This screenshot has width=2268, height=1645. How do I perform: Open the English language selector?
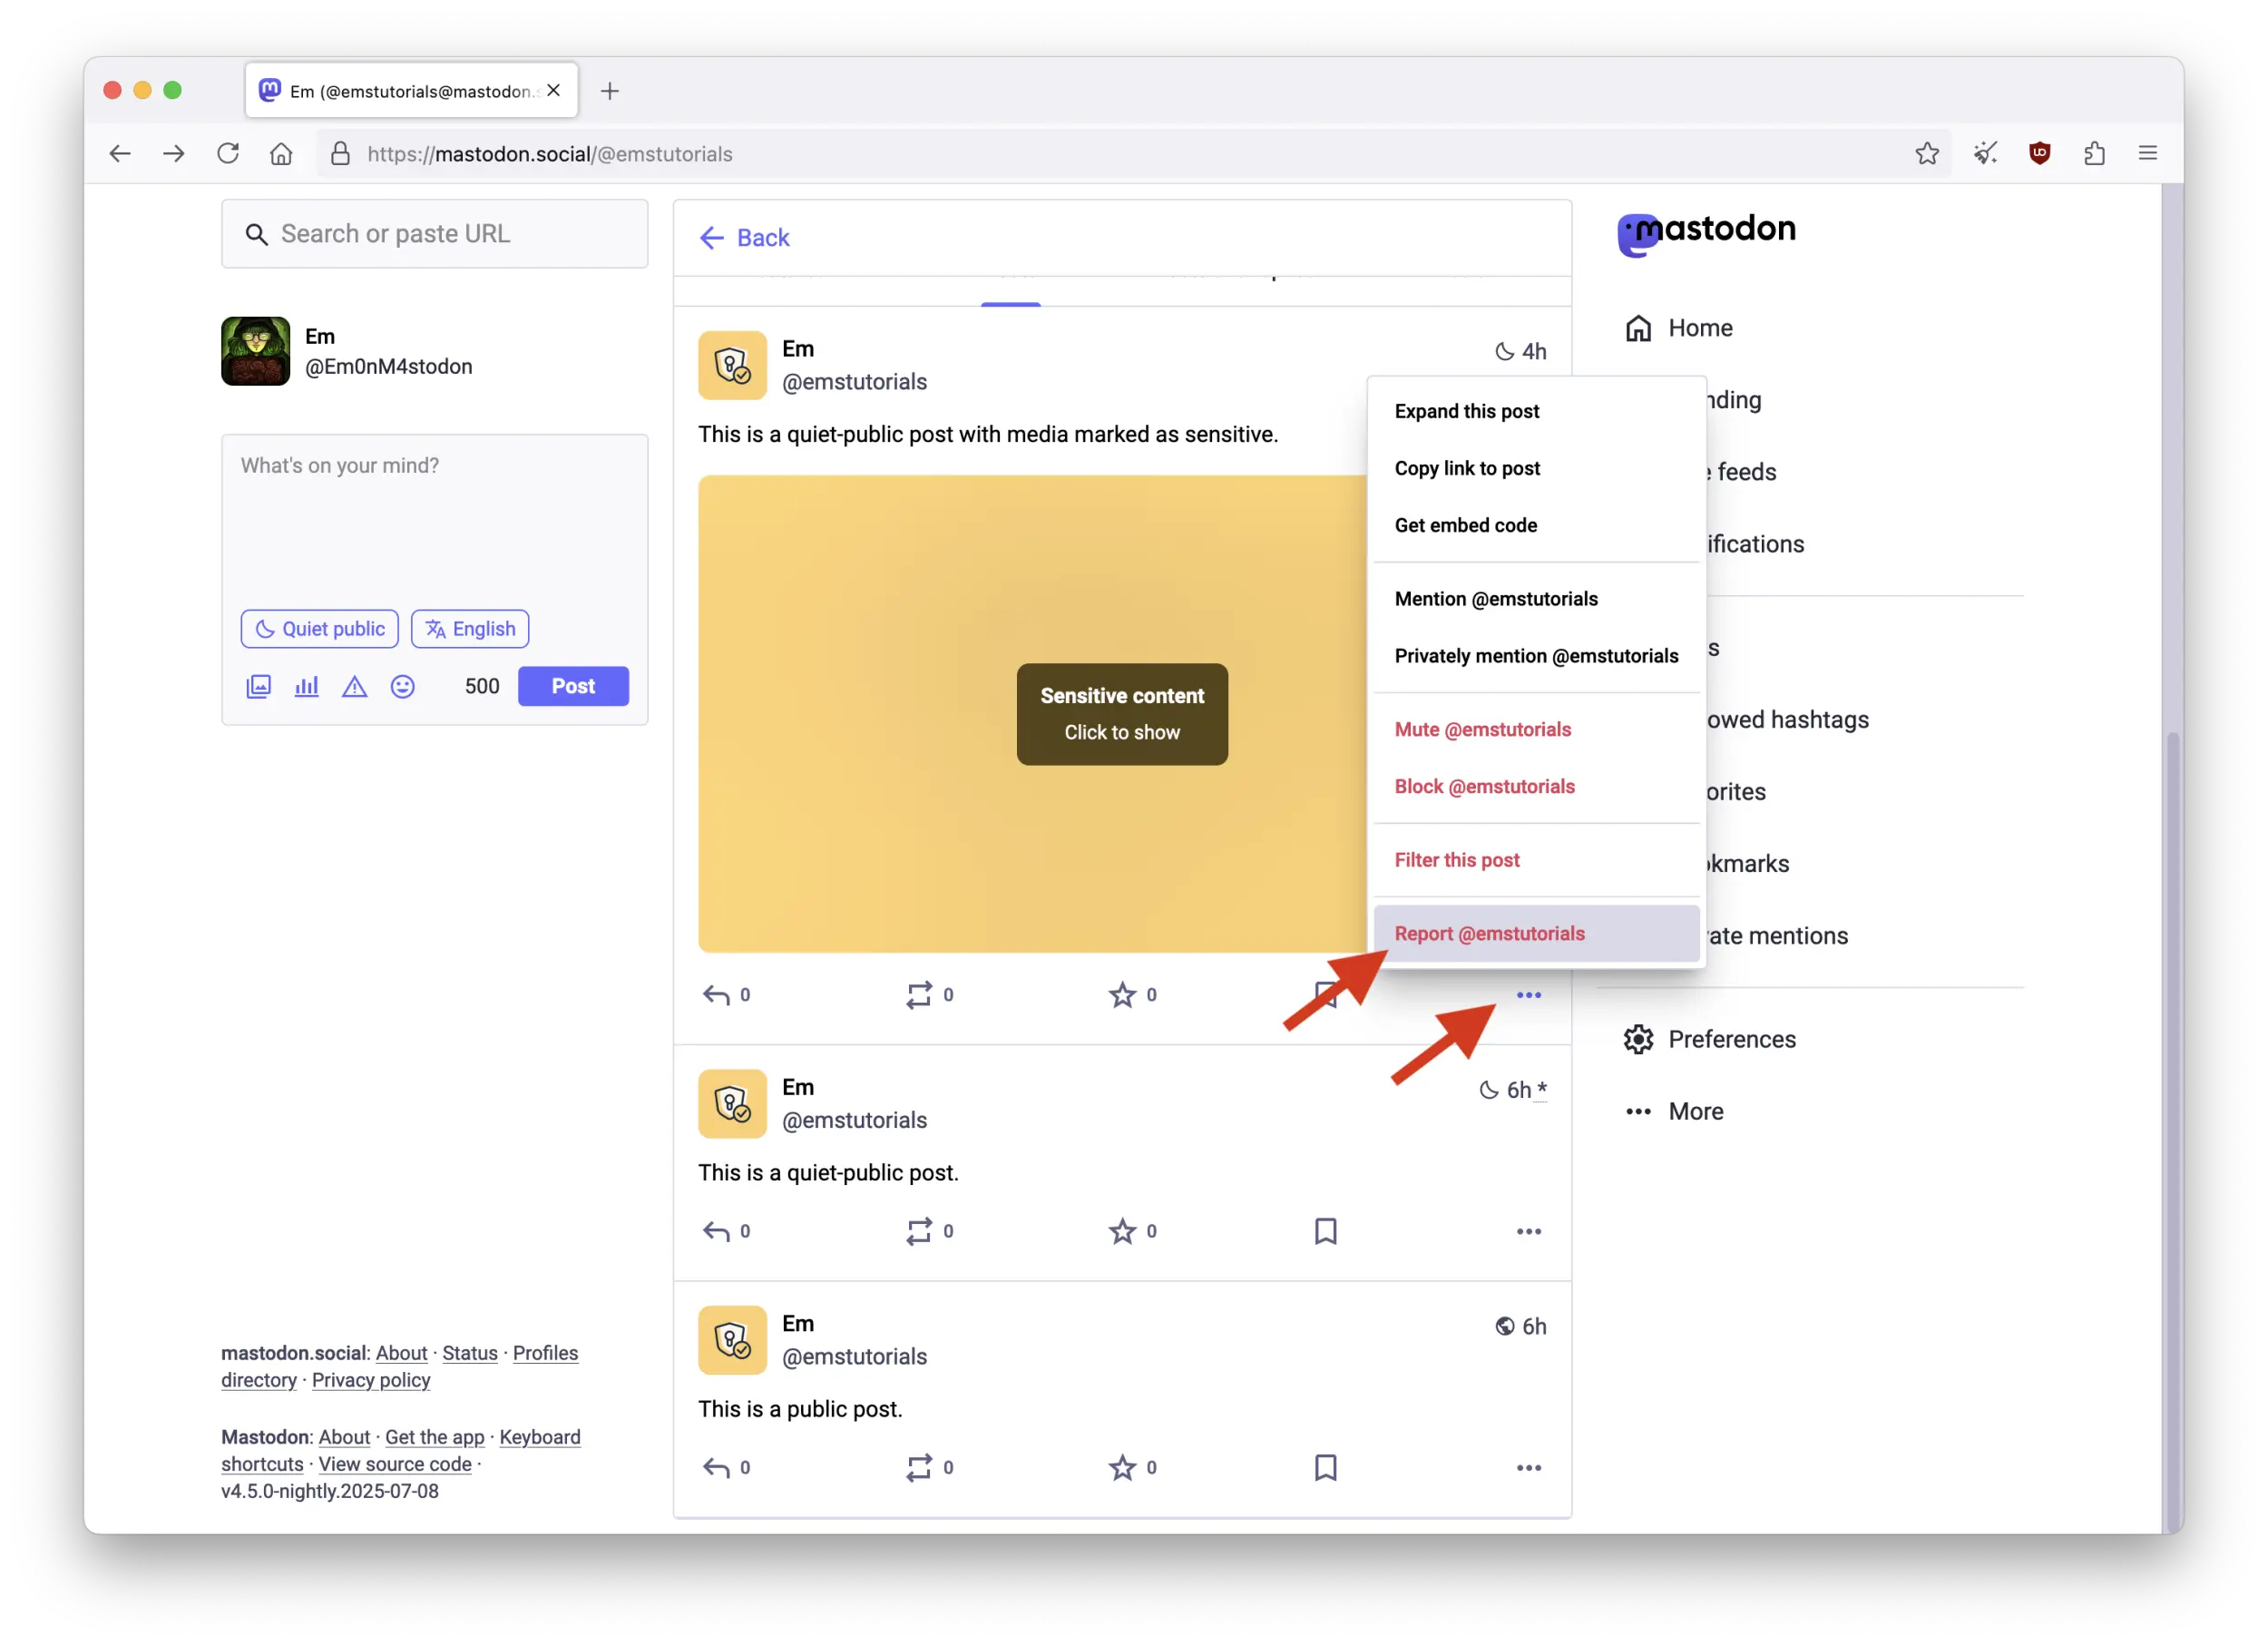pos(469,628)
